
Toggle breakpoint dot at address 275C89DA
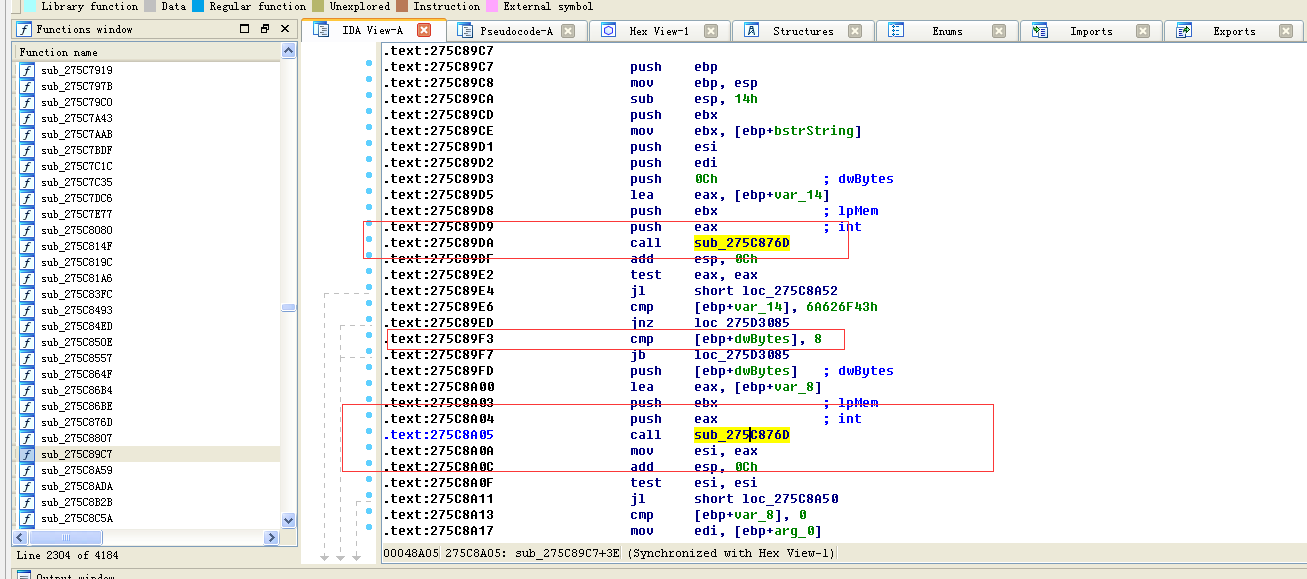tap(369, 241)
